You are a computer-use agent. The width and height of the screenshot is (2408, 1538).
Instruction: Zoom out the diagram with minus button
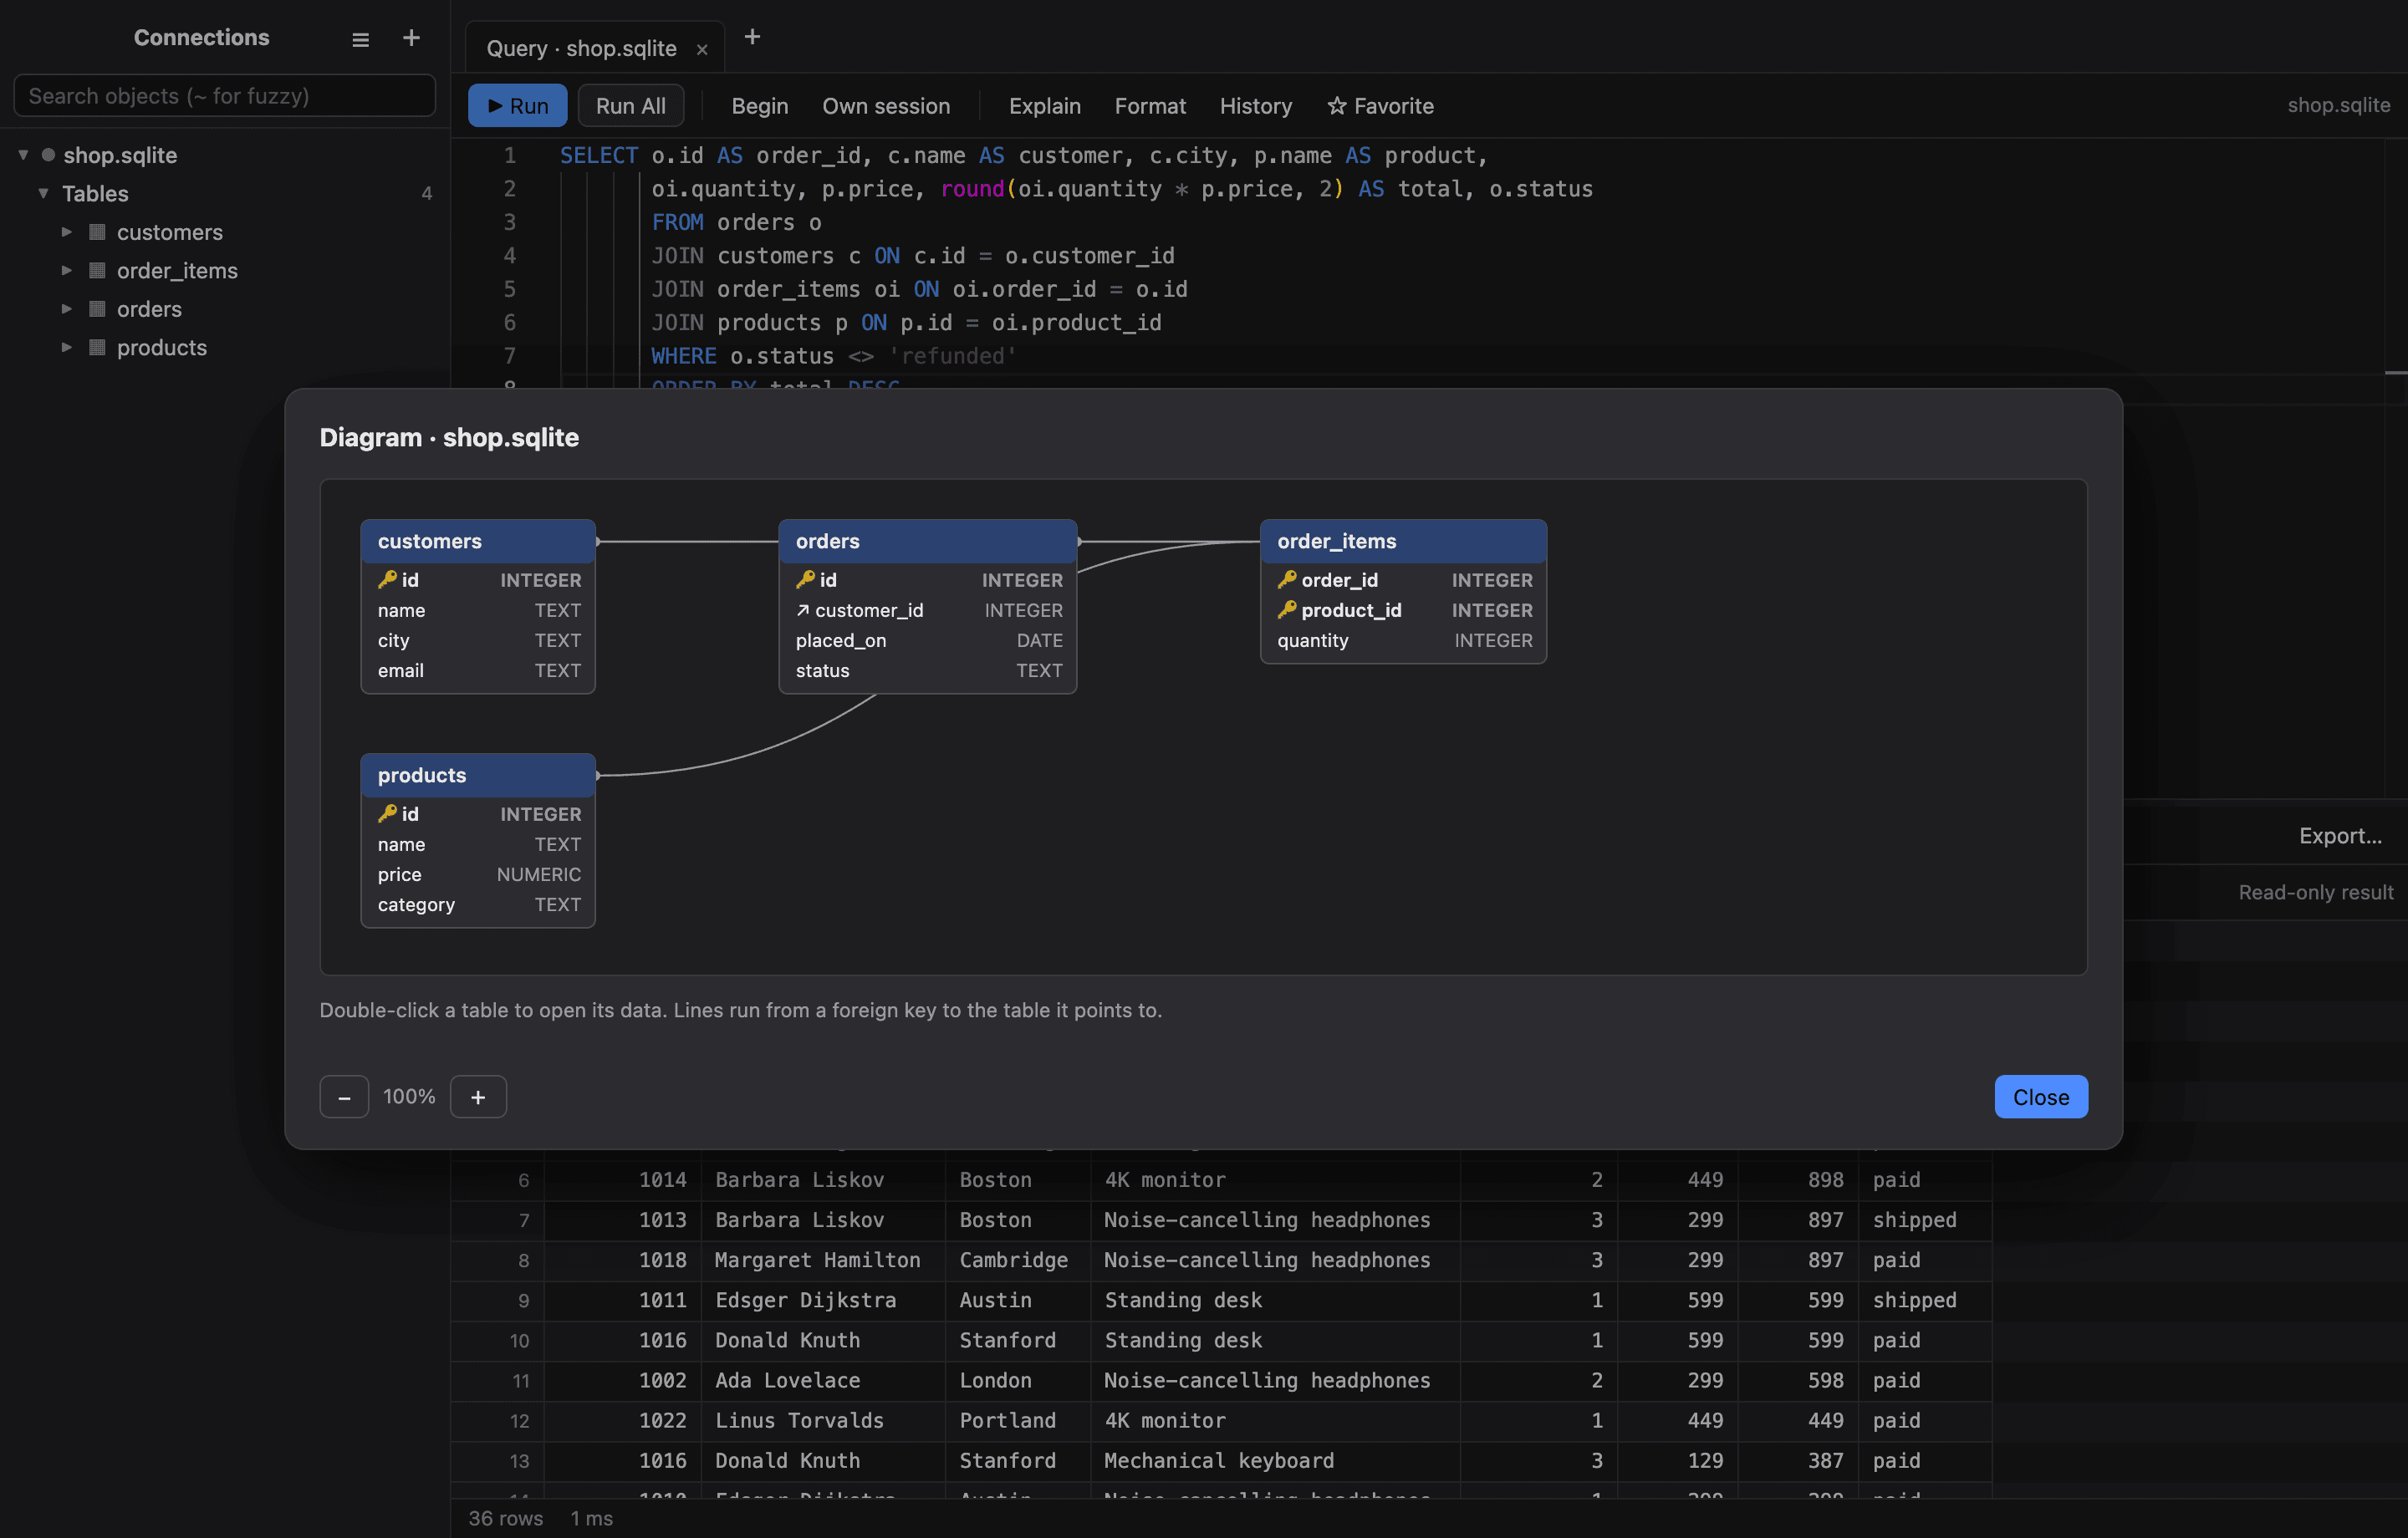[344, 1097]
